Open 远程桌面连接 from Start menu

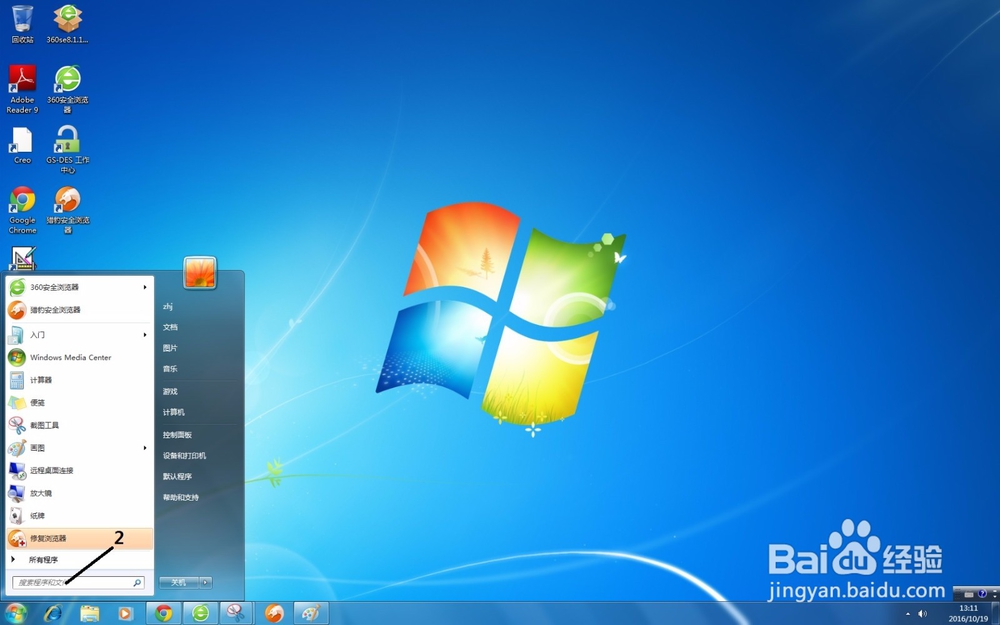(80, 470)
